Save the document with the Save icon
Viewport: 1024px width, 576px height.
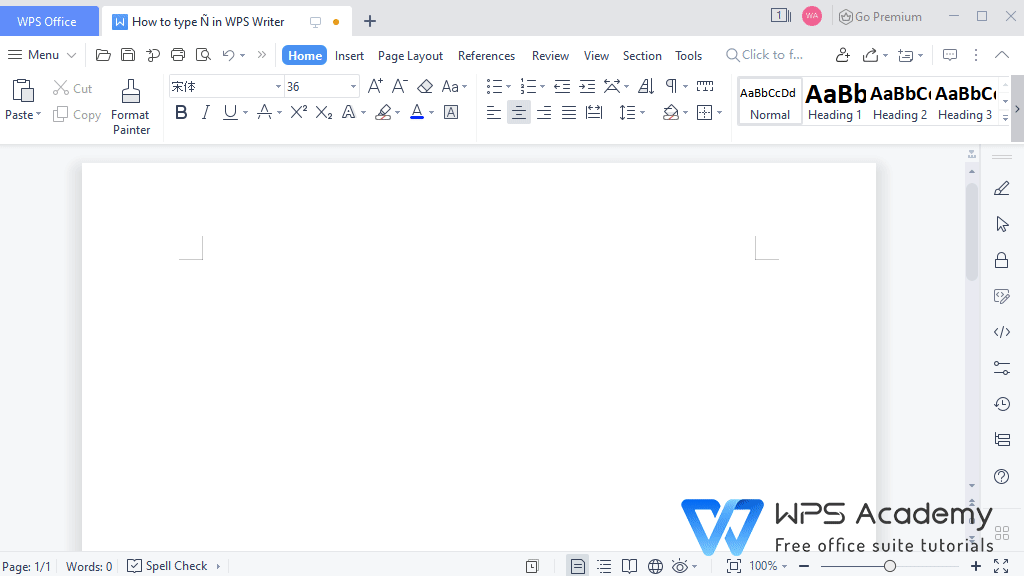pos(128,55)
